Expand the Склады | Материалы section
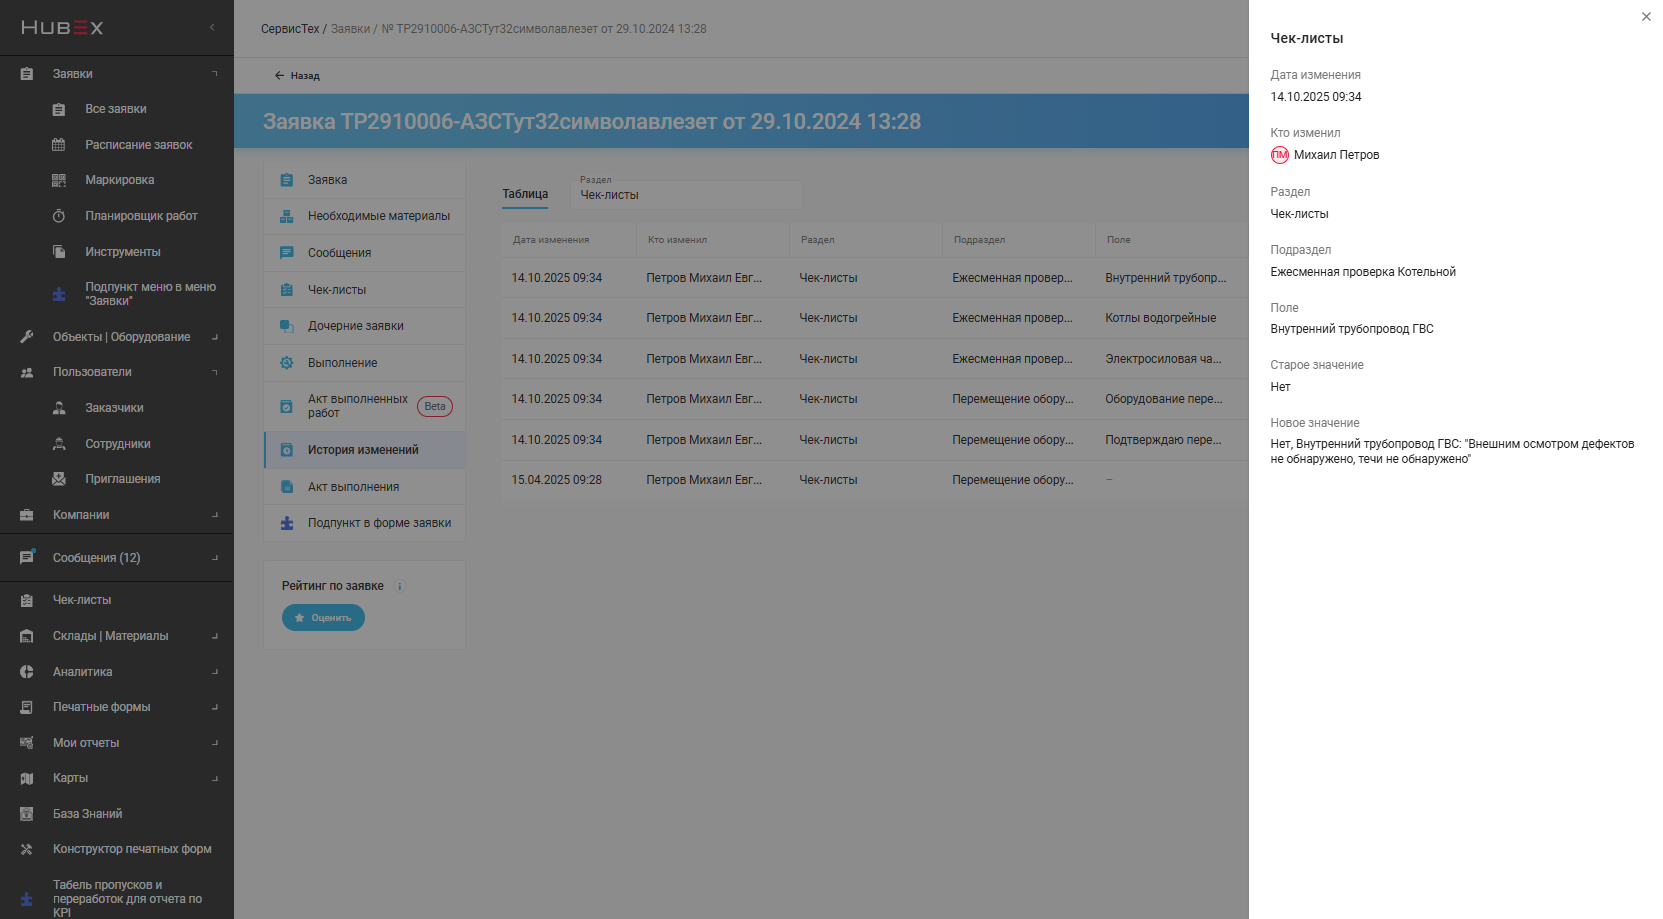Image resolution: width=1663 pixels, height=919 pixels. point(214,636)
